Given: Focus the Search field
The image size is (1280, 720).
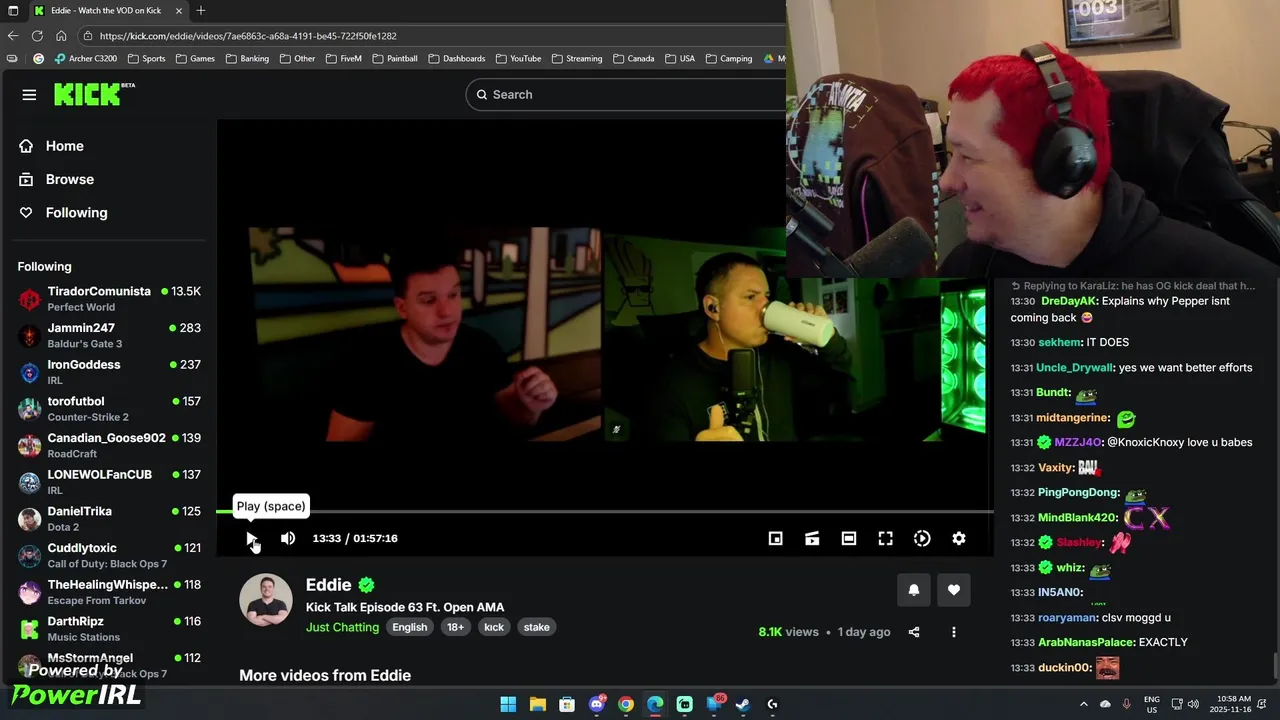Looking at the screenshot, I should coord(640,94).
